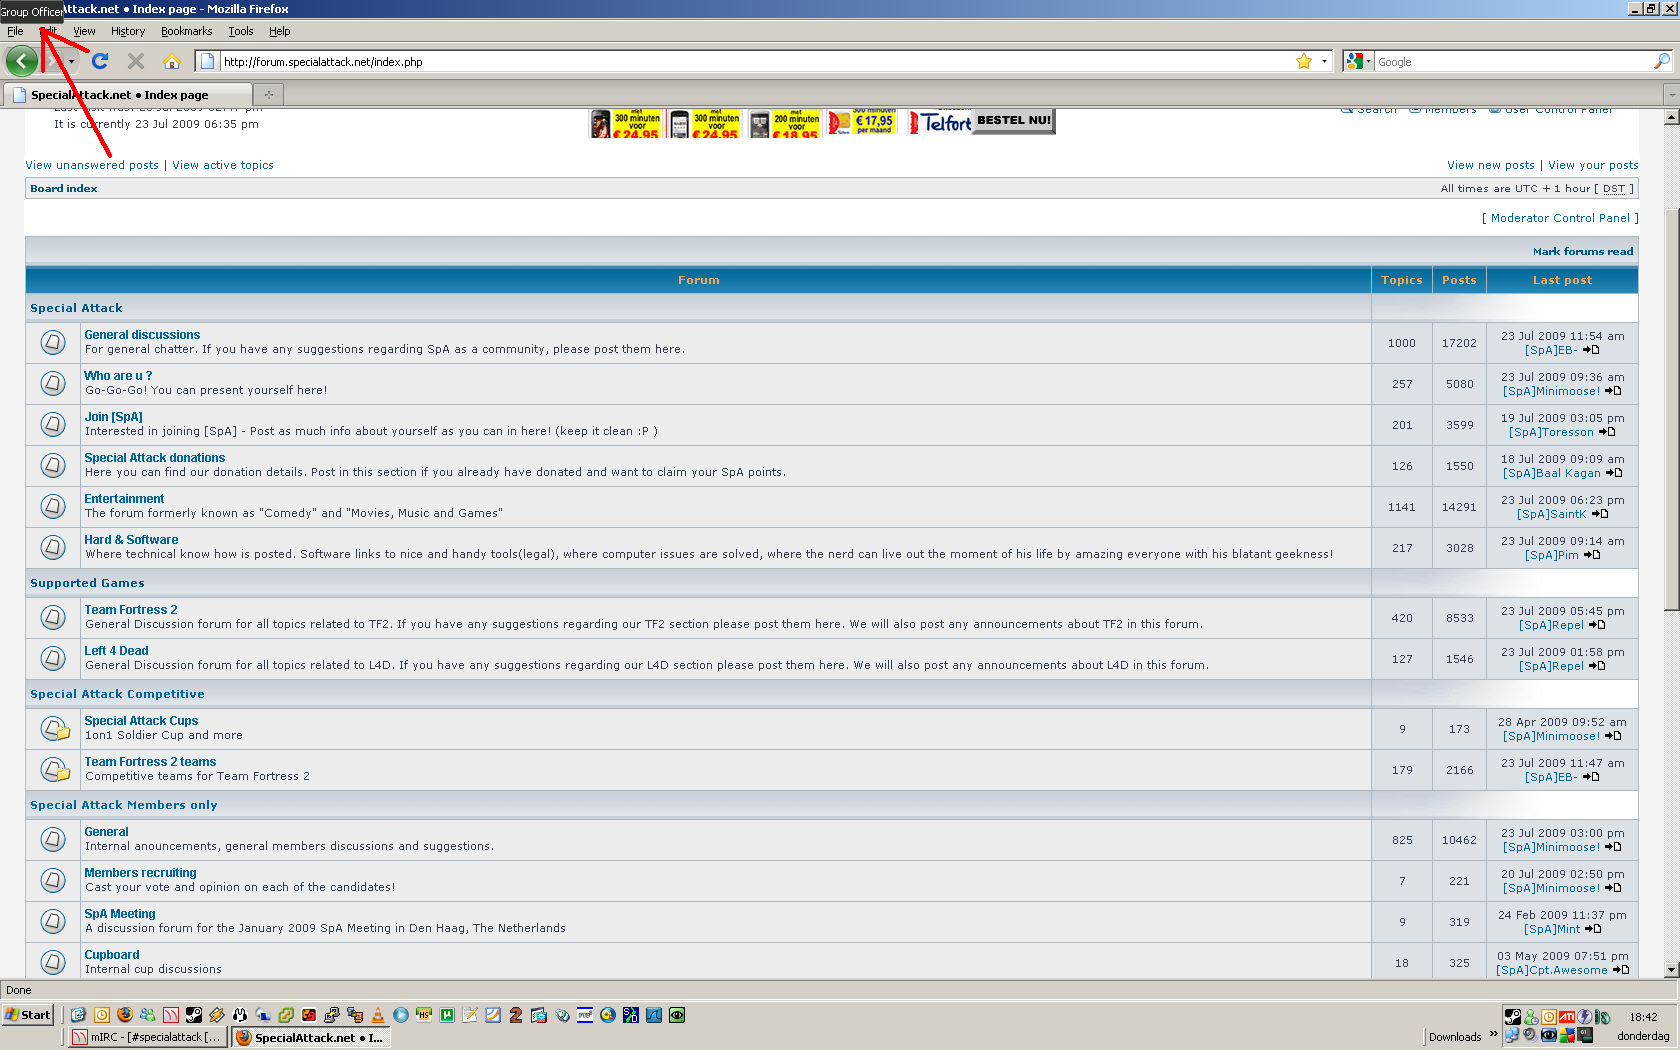Click in the Google search field
Viewport: 1680px width, 1050px height.
(x=1513, y=62)
